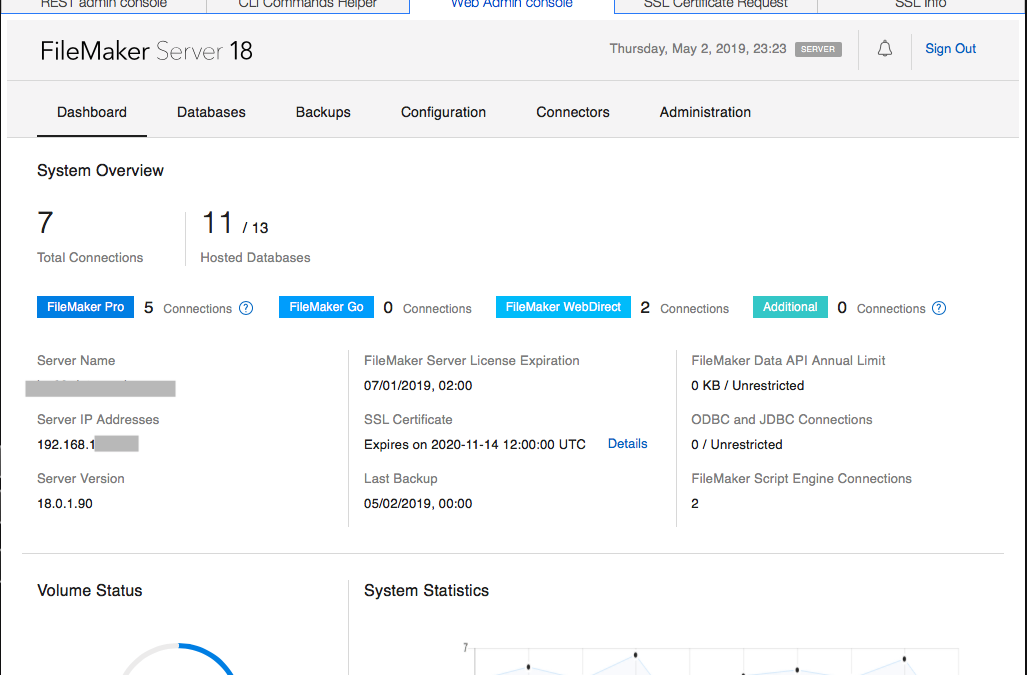Viewport: 1027px width, 675px height.
Task: Click the Sign Out link
Action: 950,49
